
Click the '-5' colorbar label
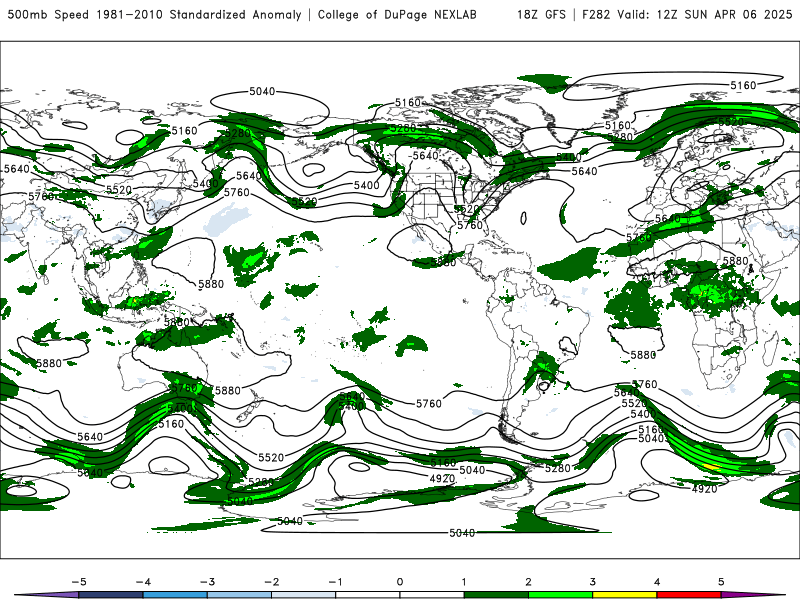[x=79, y=582]
